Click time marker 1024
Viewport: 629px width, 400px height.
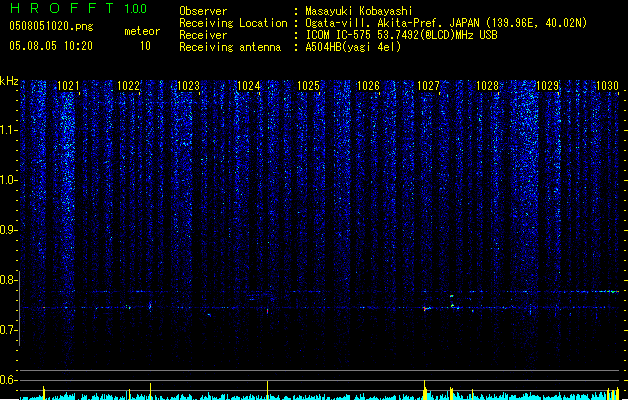[x=248, y=86]
